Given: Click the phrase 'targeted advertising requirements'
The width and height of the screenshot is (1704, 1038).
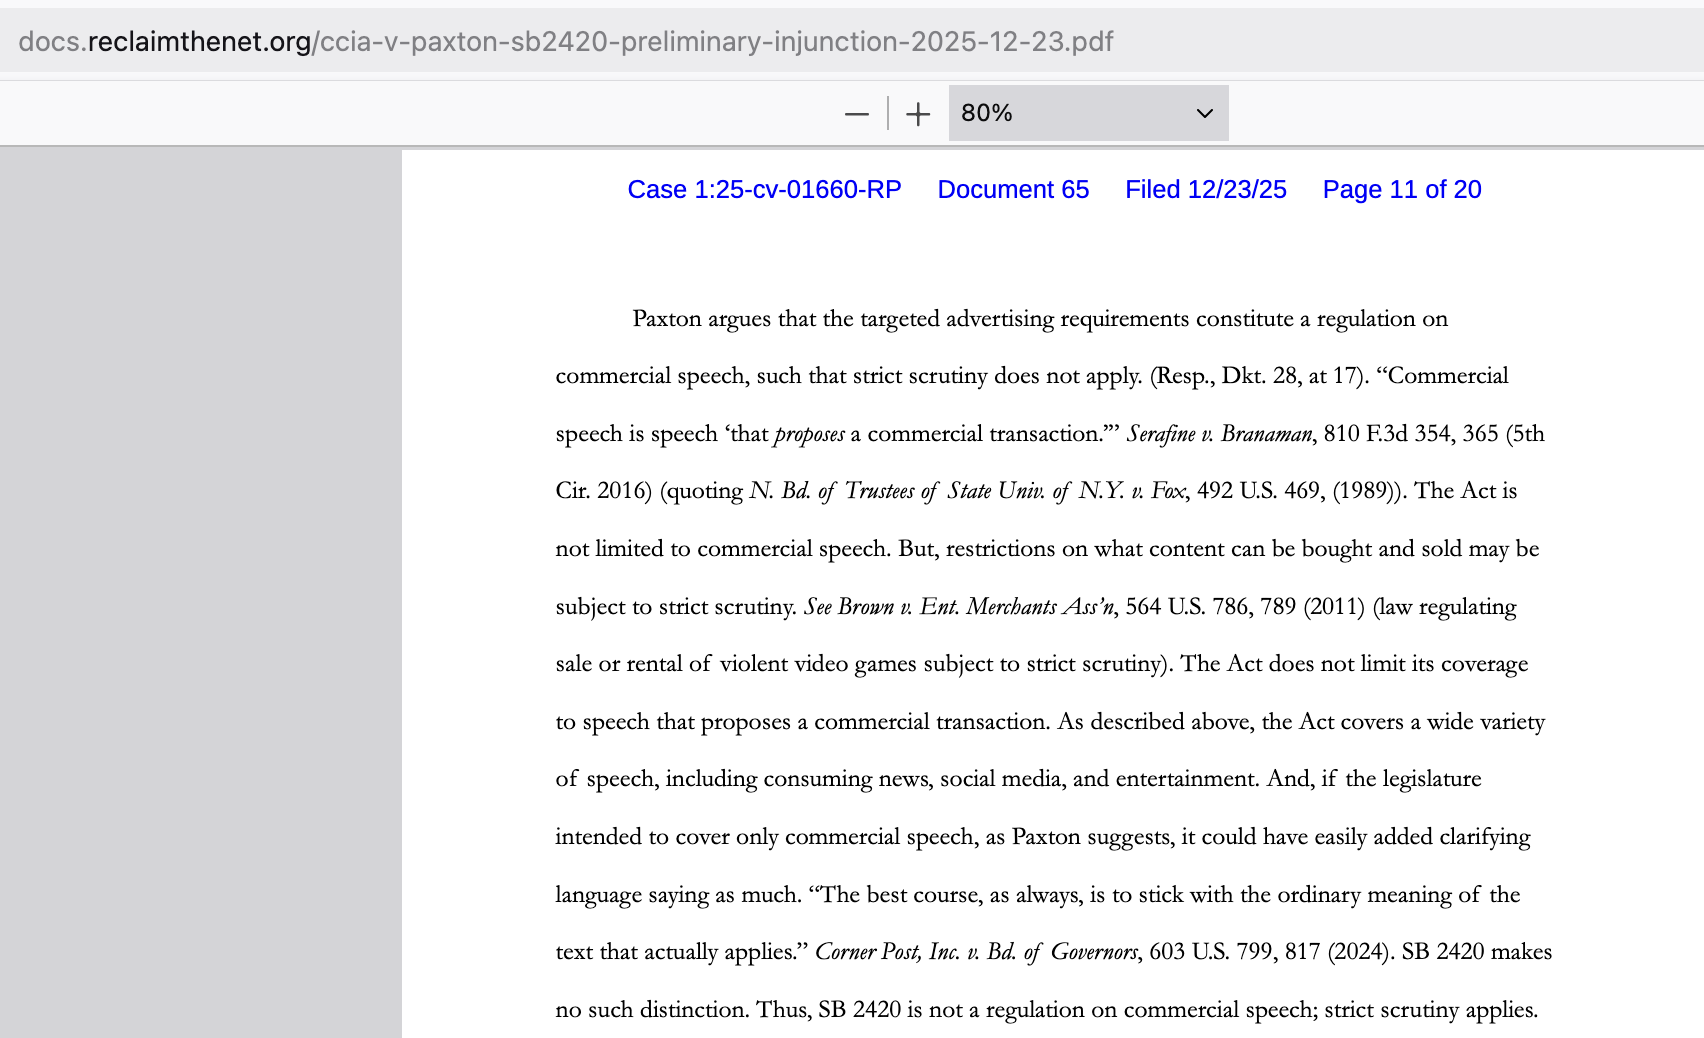Looking at the screenshot, I should coord(1025,319).
